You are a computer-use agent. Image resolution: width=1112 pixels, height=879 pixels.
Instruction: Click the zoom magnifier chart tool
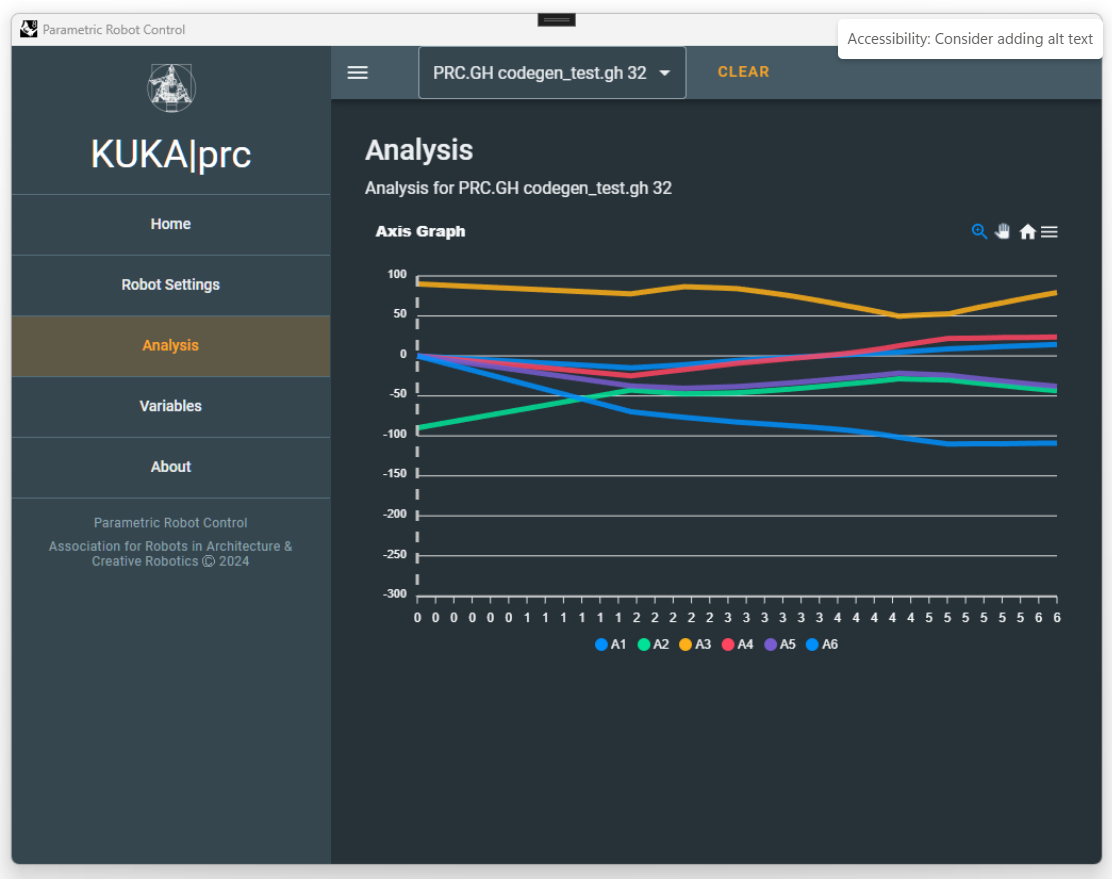pos(979,231)
